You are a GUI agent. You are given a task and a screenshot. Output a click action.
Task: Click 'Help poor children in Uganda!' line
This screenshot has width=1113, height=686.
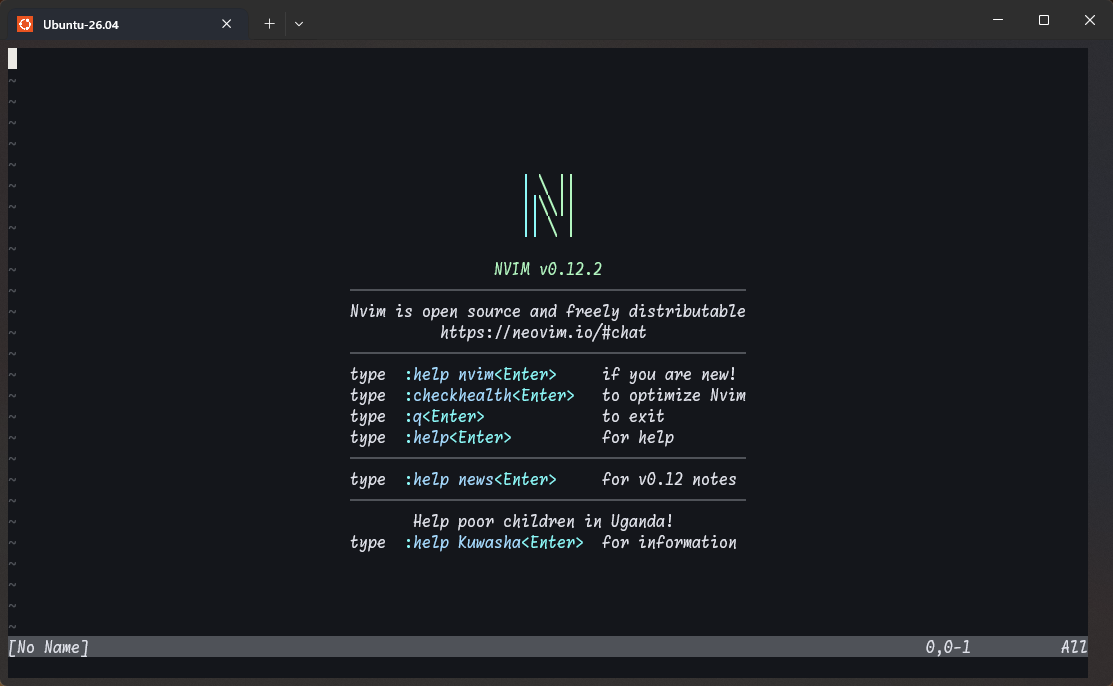(x=543, y=521)
